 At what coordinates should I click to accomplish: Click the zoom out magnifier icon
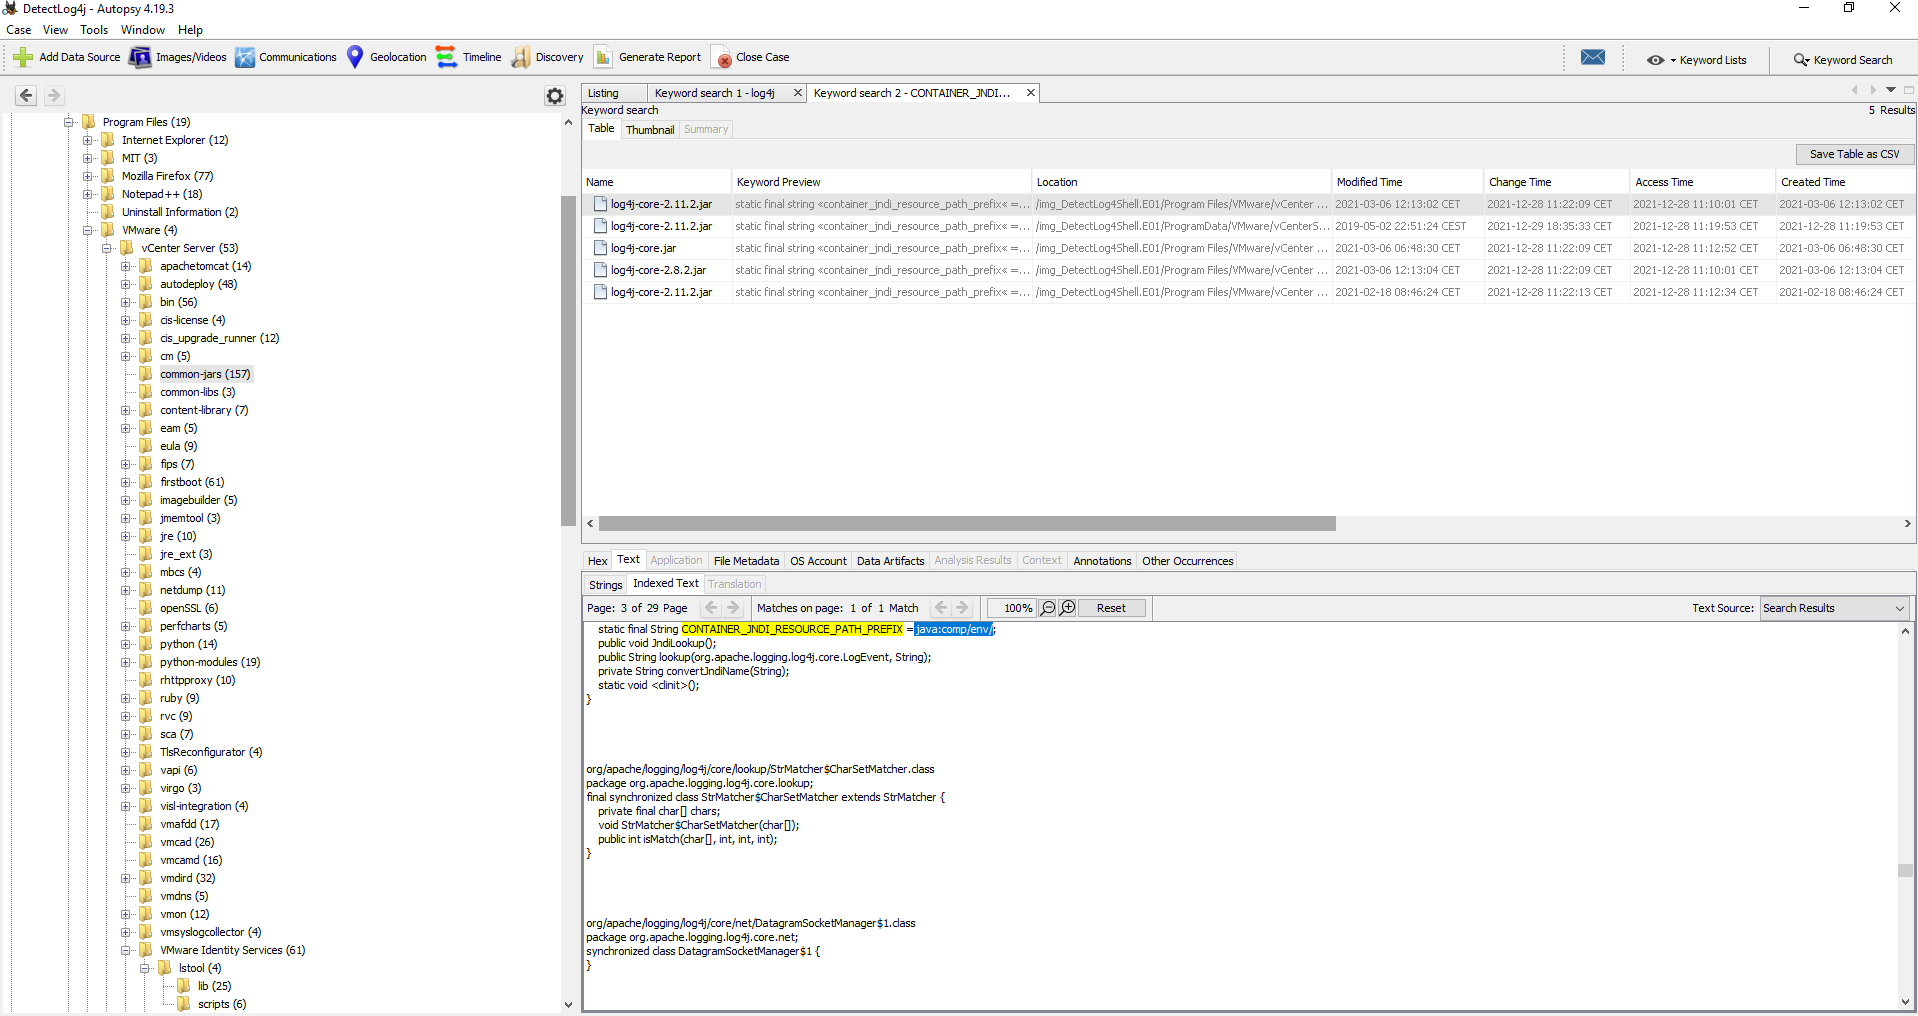point(1047,608)
